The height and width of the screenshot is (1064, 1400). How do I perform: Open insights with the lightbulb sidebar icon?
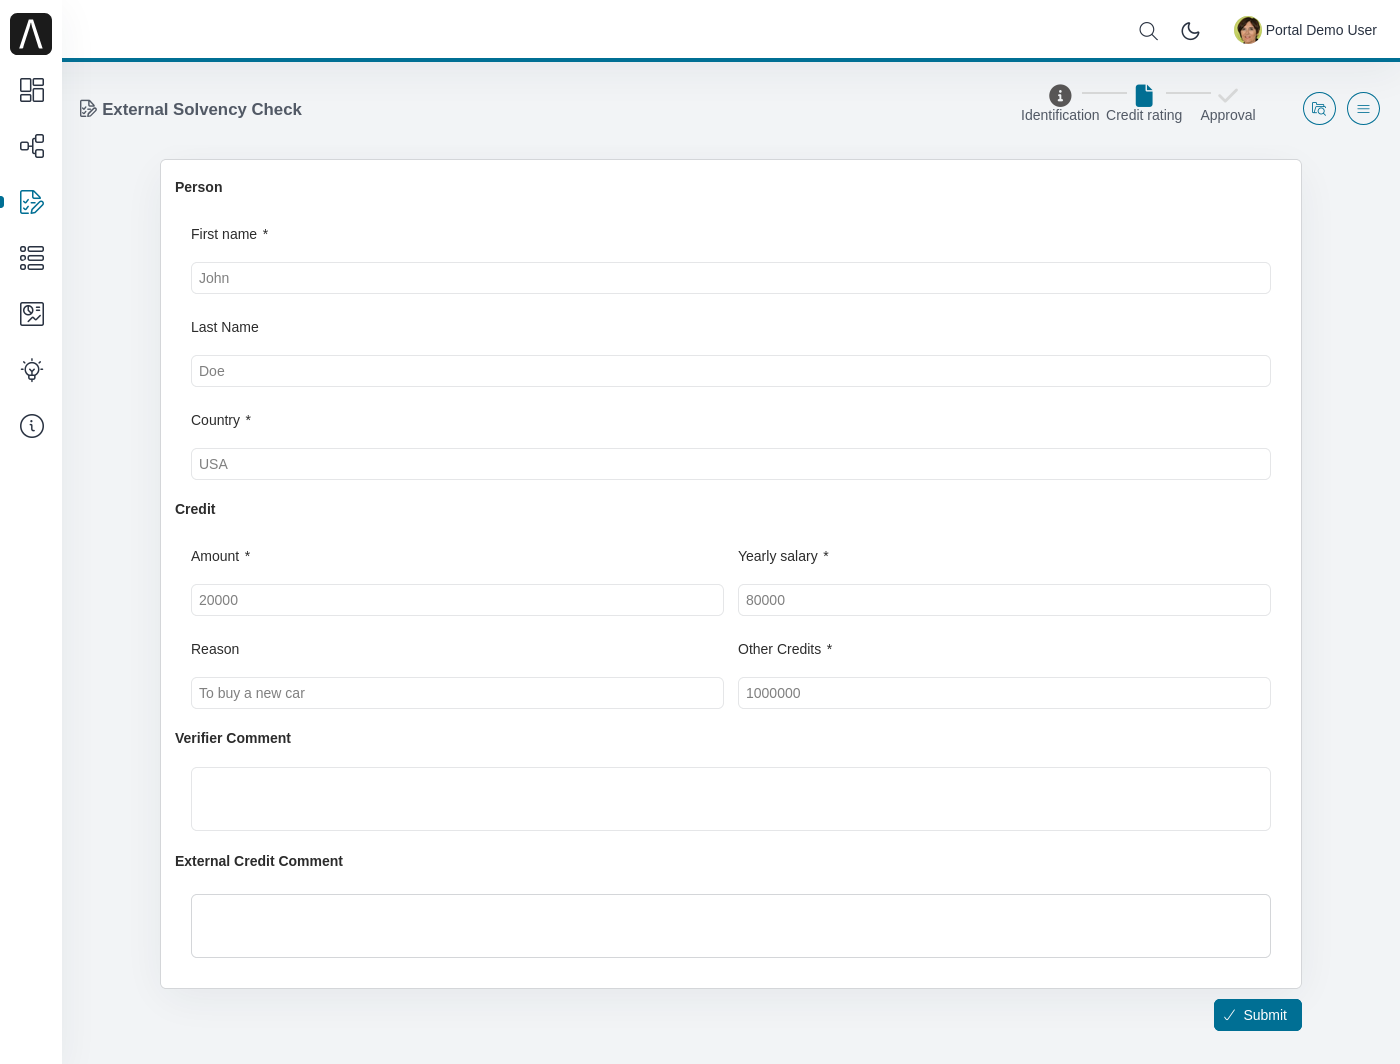coord(31,370)
